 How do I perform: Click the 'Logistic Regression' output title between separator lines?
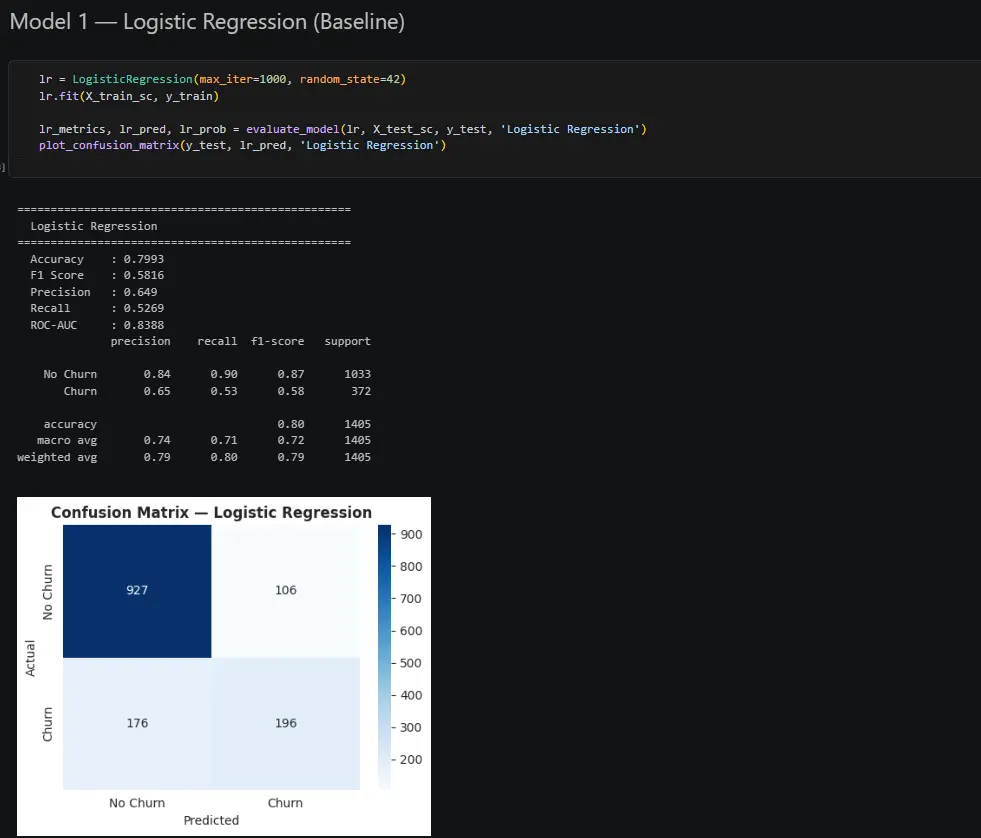(x=94, y=226)
